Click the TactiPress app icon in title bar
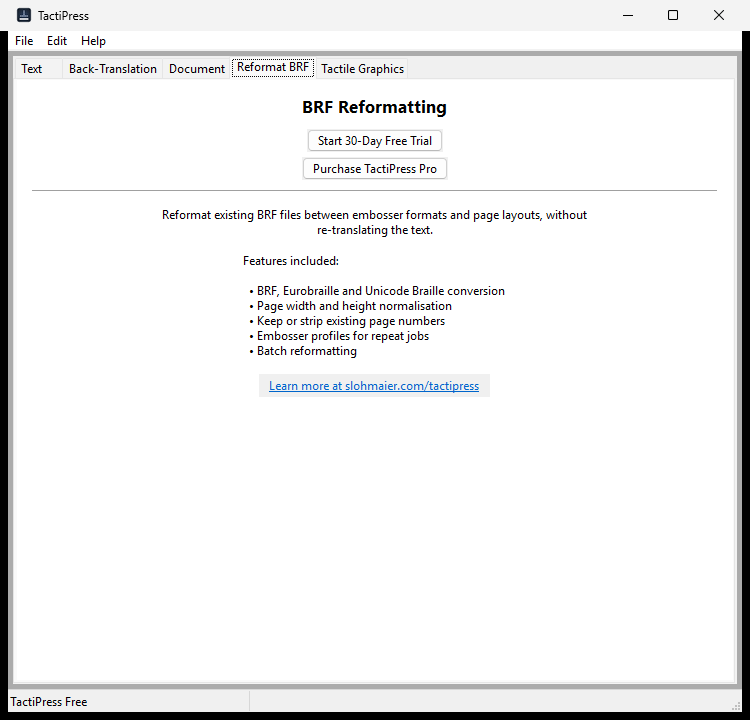Screen dimensions: 750x720 tap(24, 15)
